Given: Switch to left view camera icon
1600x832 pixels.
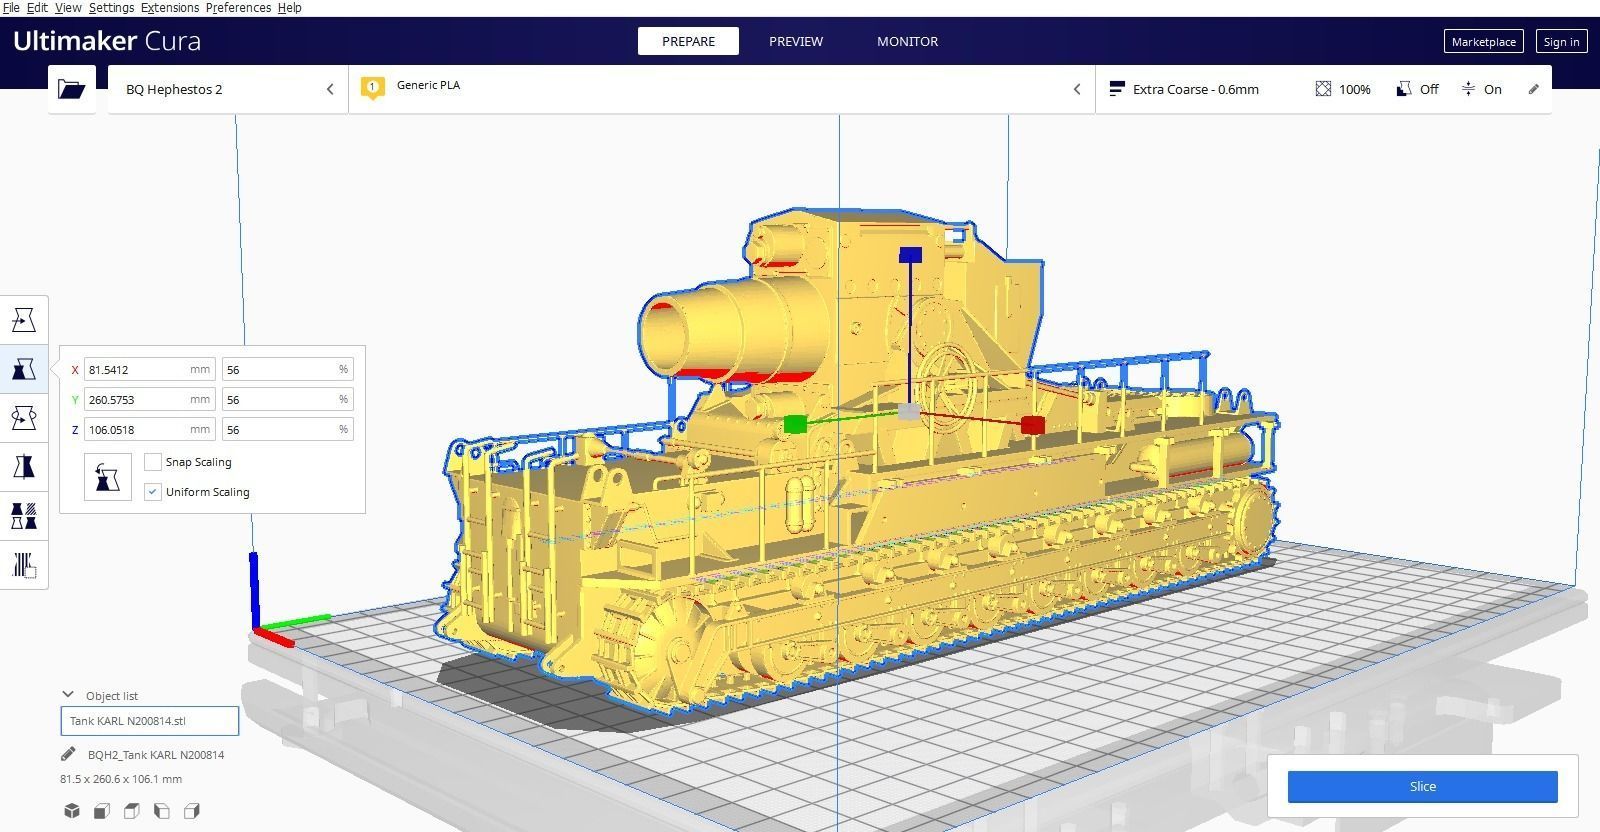Looking at the screenshot, I should (x=162, y=811).
